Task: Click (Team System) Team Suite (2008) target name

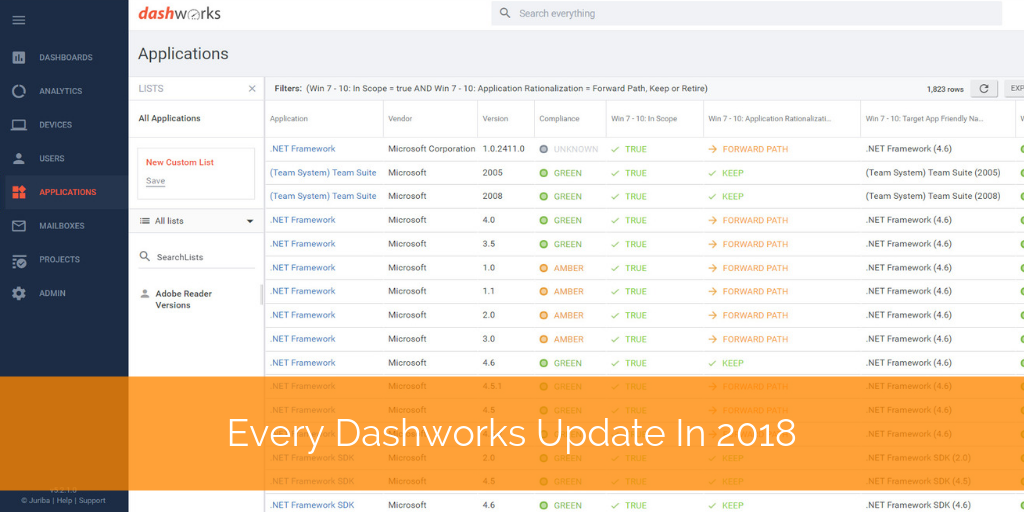Action: pyautogui.click(x=933, y=196)
